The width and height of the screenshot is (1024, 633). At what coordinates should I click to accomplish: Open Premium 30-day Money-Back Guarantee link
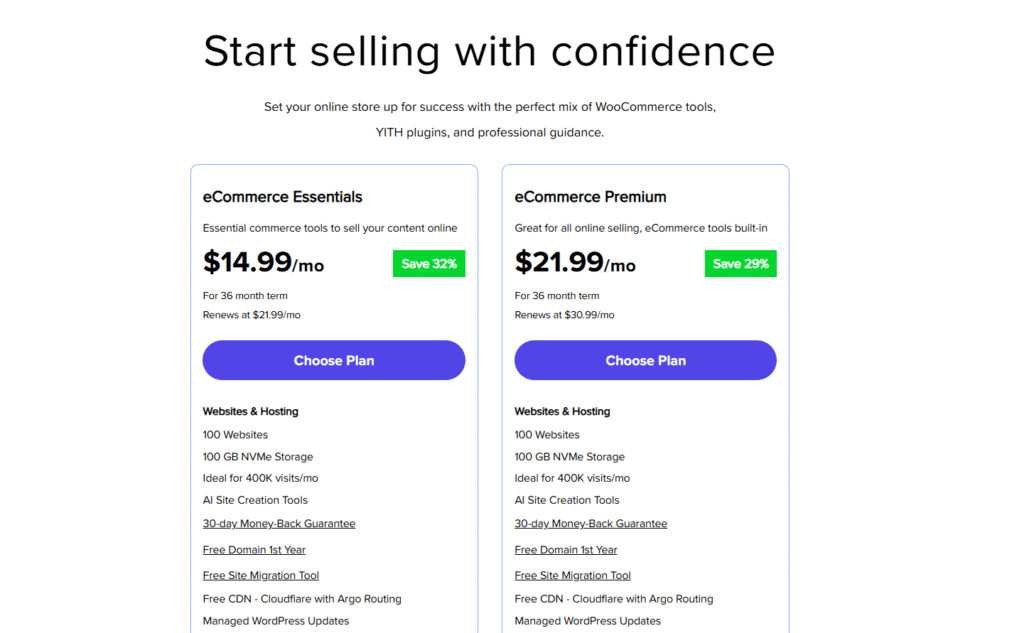tap(591, 524)
